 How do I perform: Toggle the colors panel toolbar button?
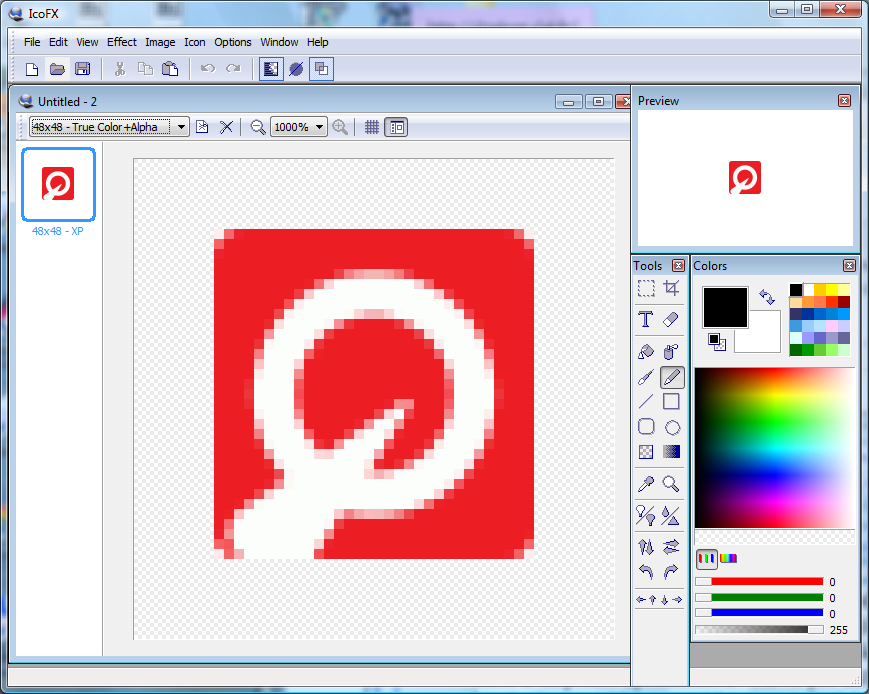click(x=297, y=69)
